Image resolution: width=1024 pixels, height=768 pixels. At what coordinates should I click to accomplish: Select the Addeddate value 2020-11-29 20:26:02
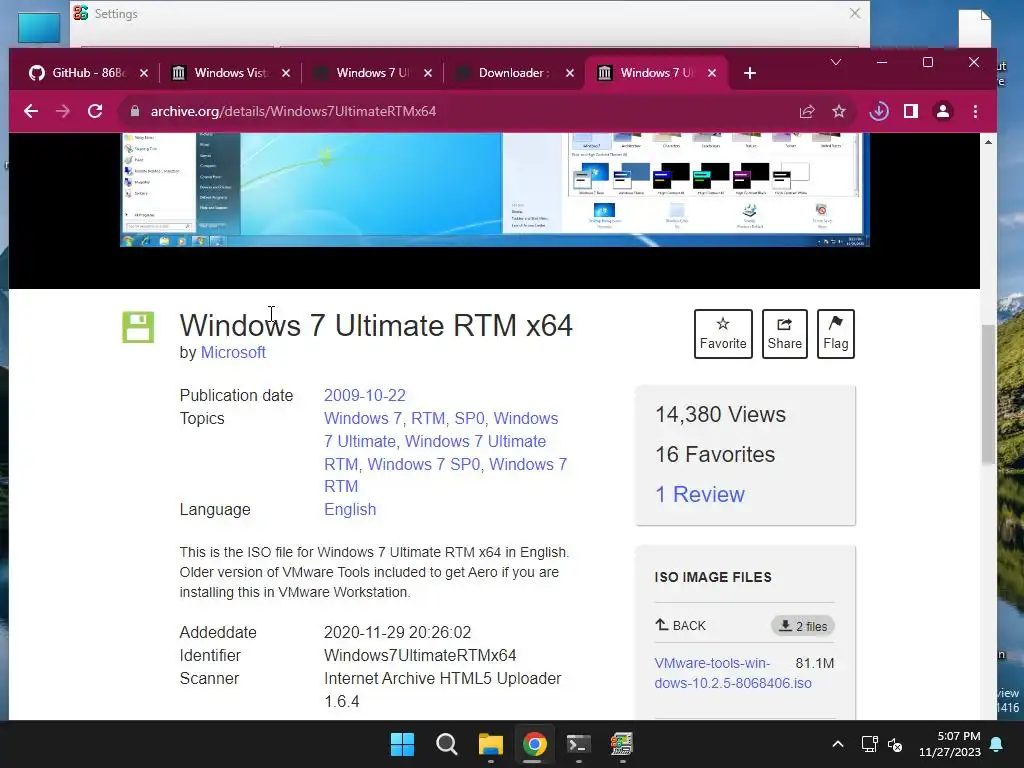[x=397, y=633]
